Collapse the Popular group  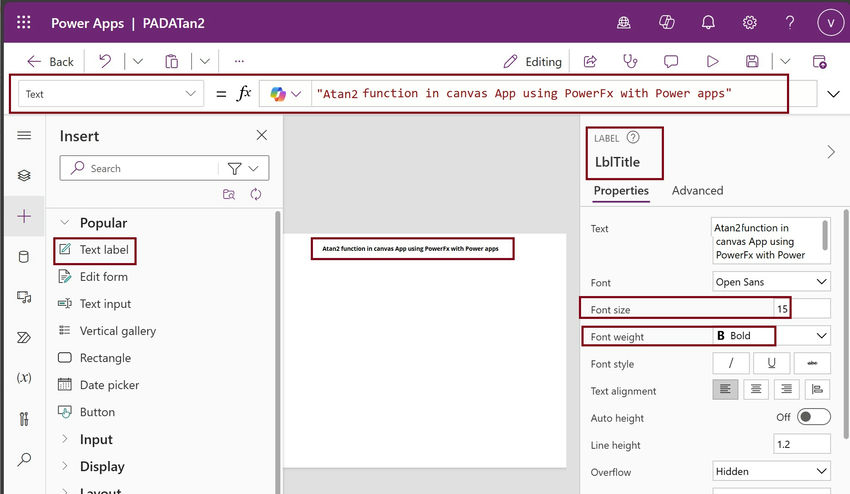tap(65, 222)
